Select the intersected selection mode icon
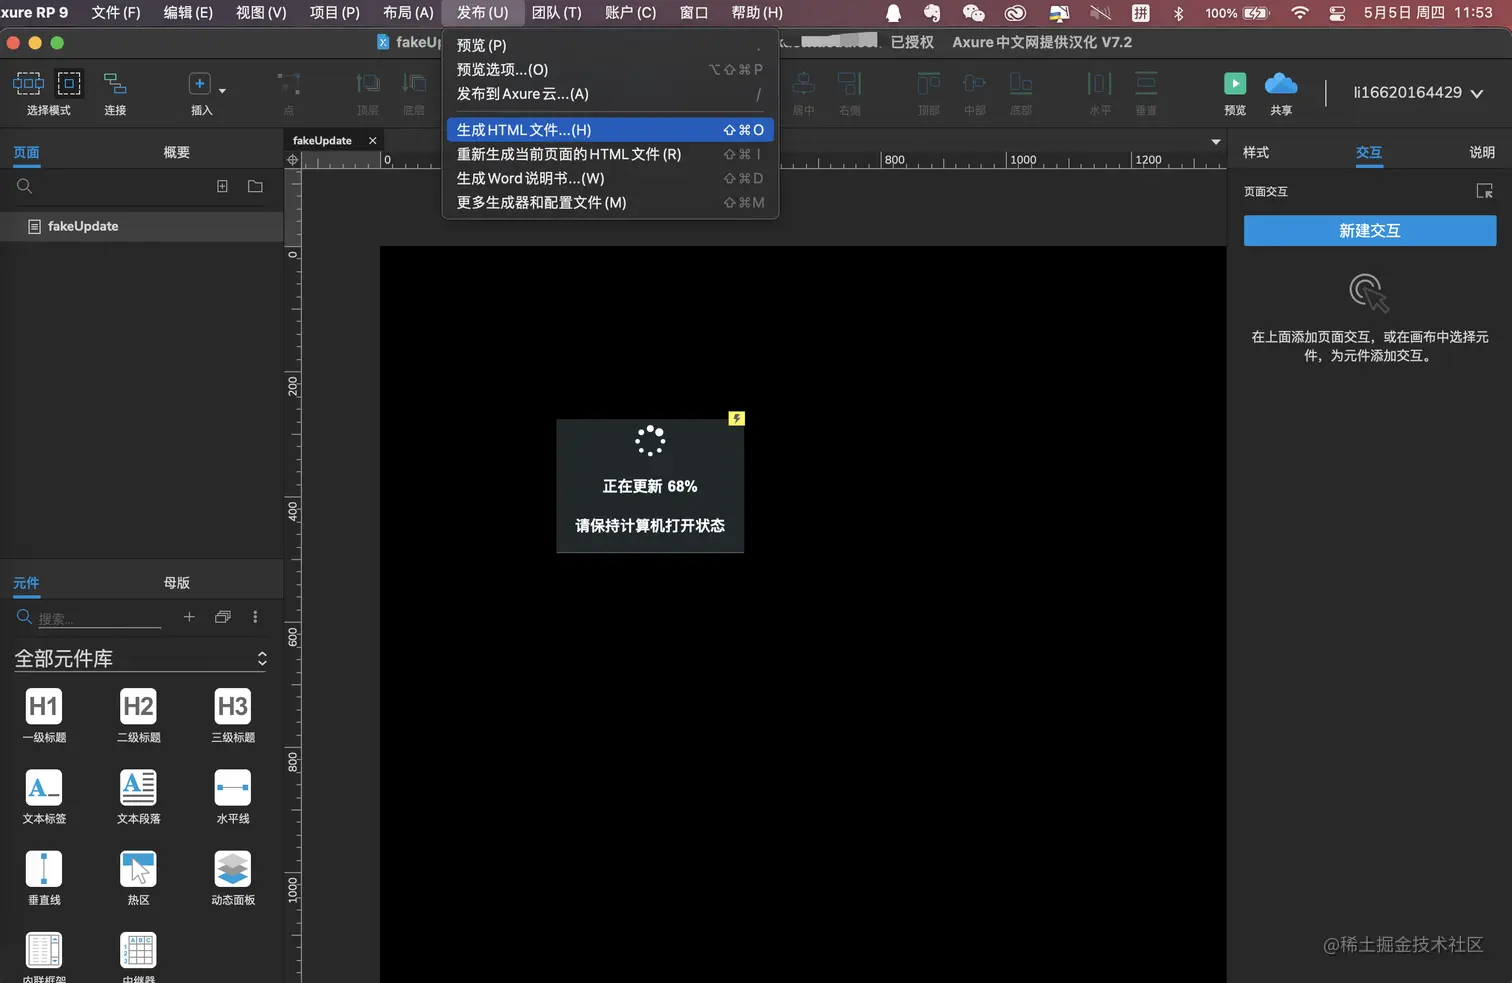The image size is (1512, 983). pyautogui.click(x=28, y=83)
